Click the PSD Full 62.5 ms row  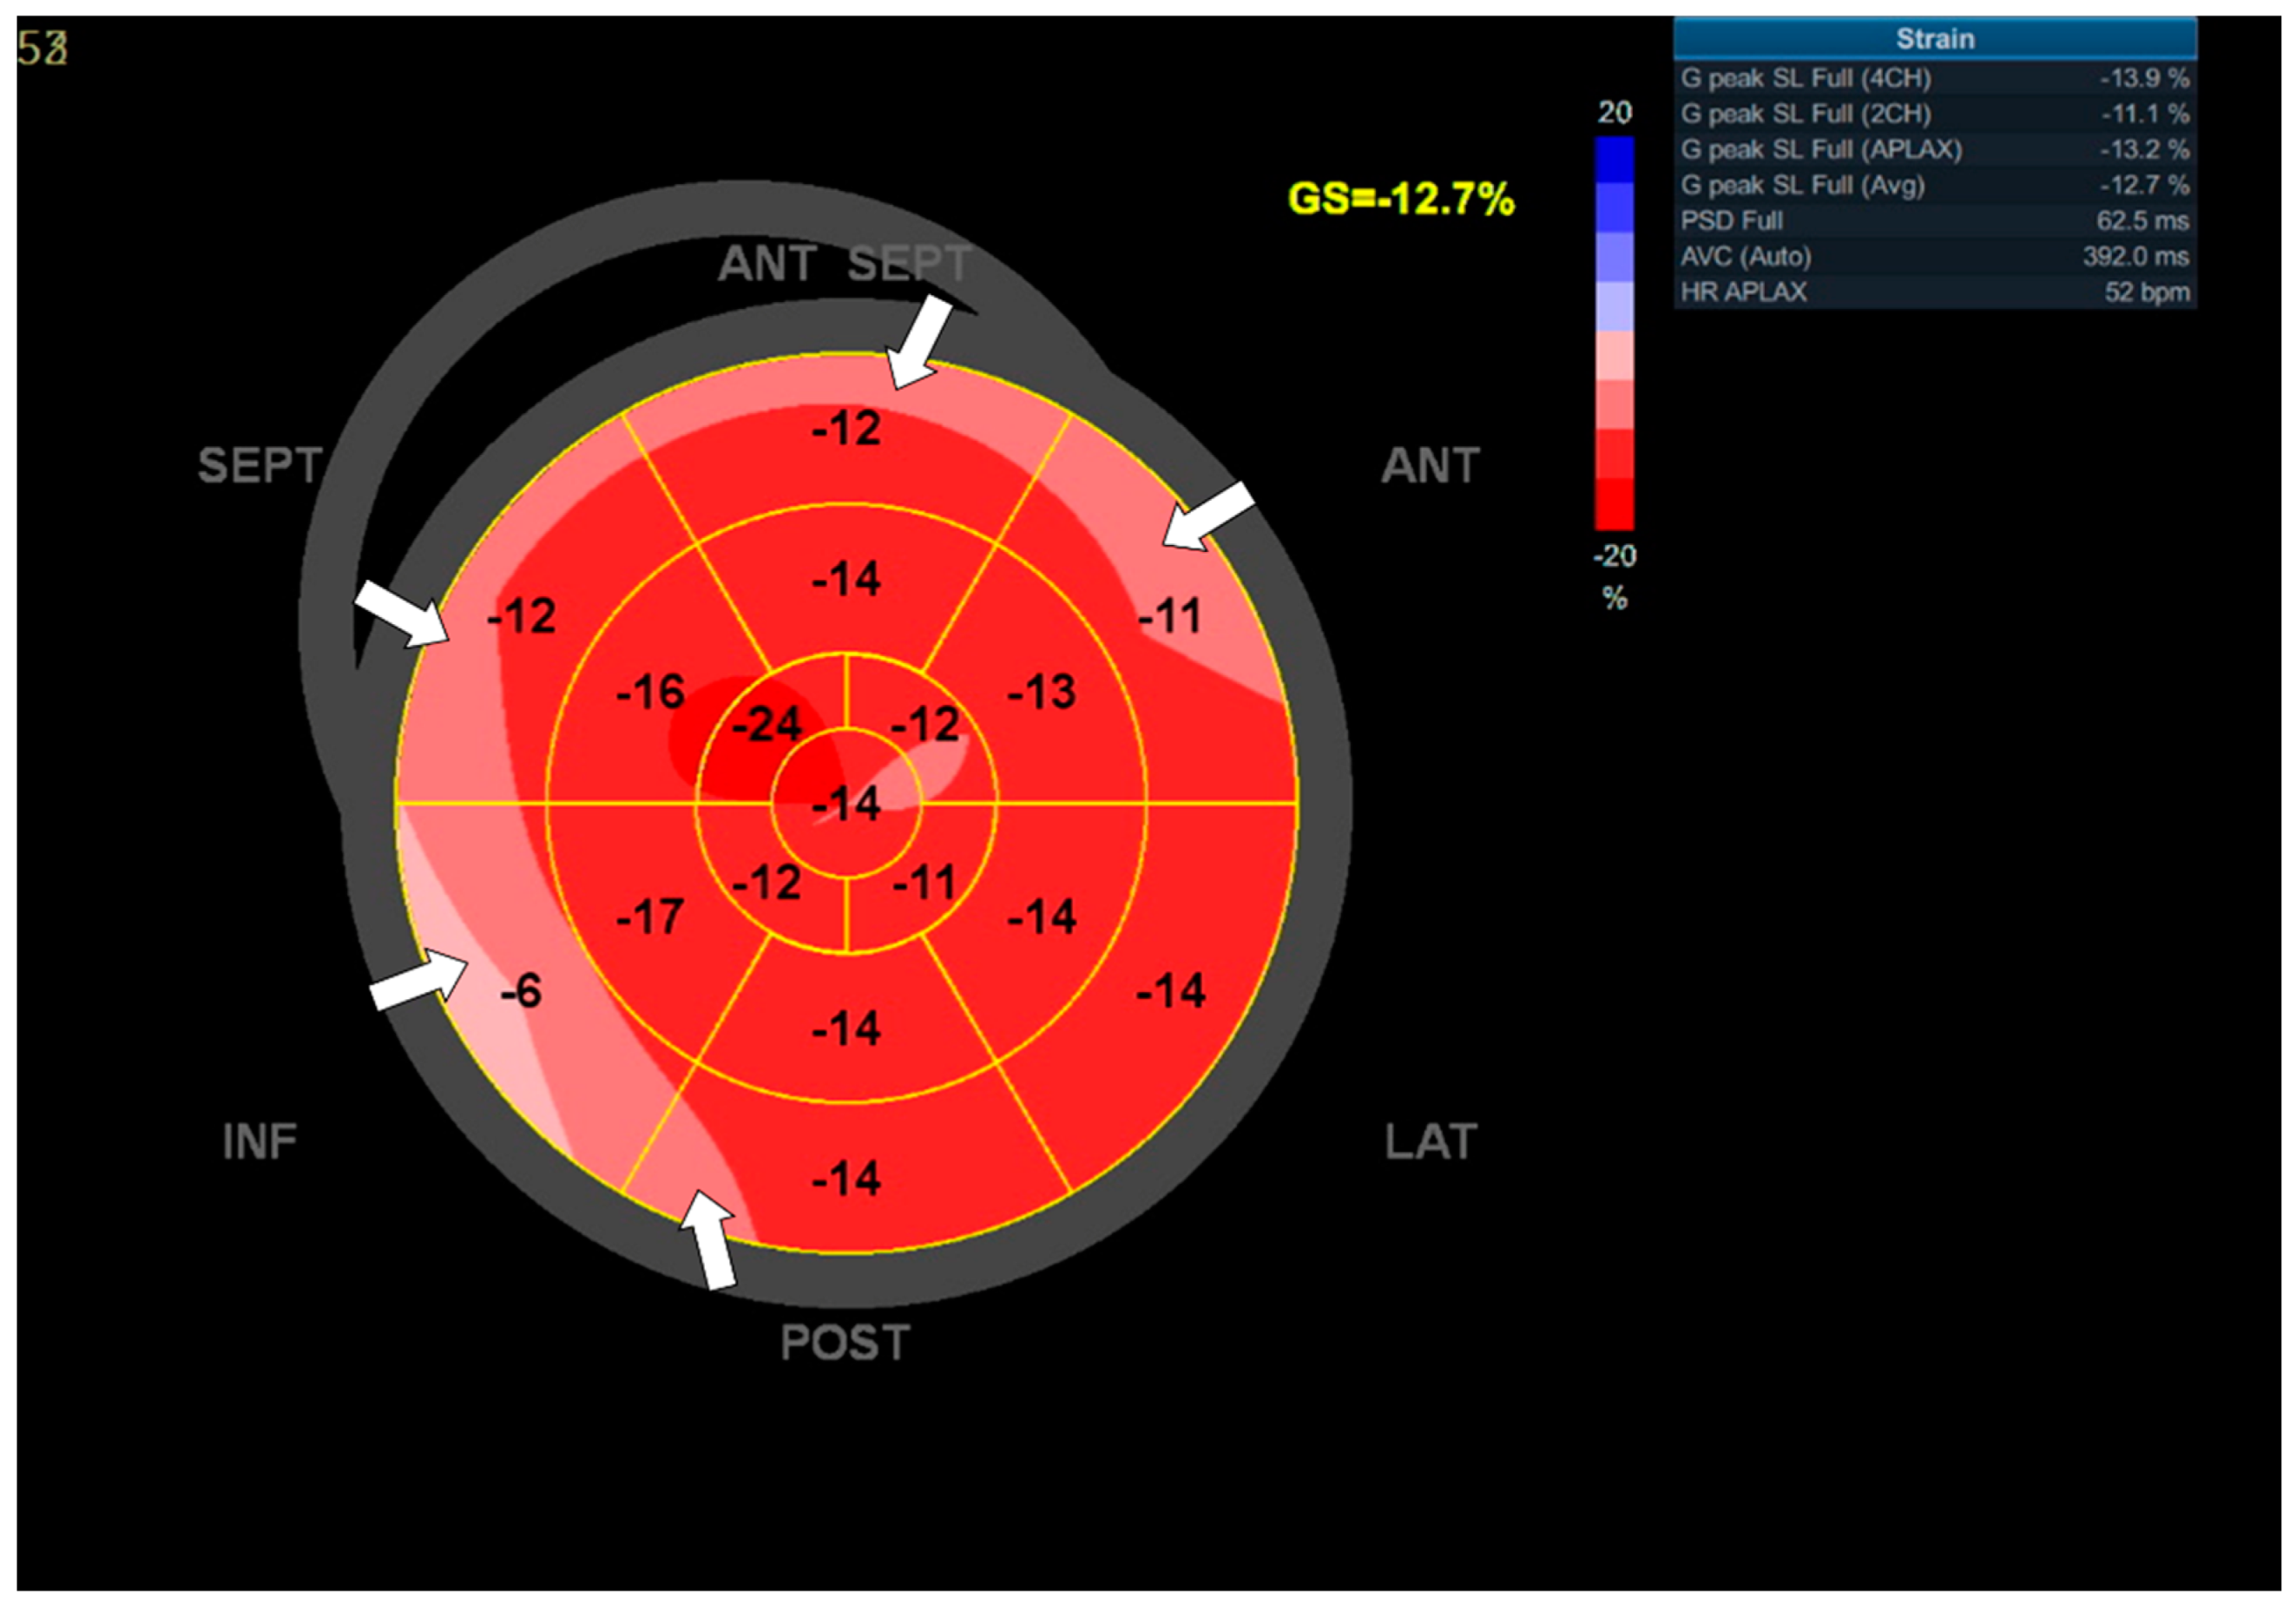[x=1934, y=221]
